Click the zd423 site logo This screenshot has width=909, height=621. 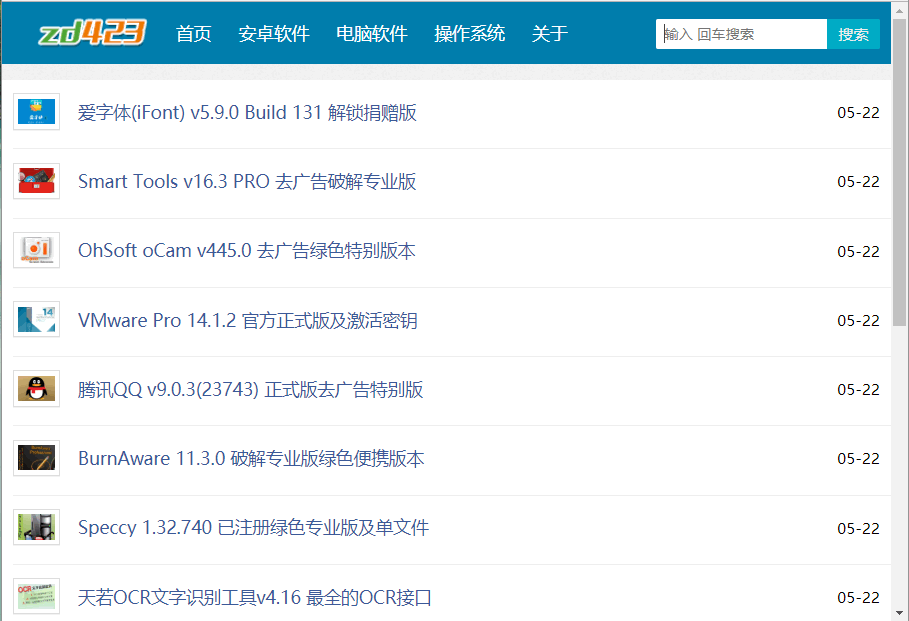point(92,32)
